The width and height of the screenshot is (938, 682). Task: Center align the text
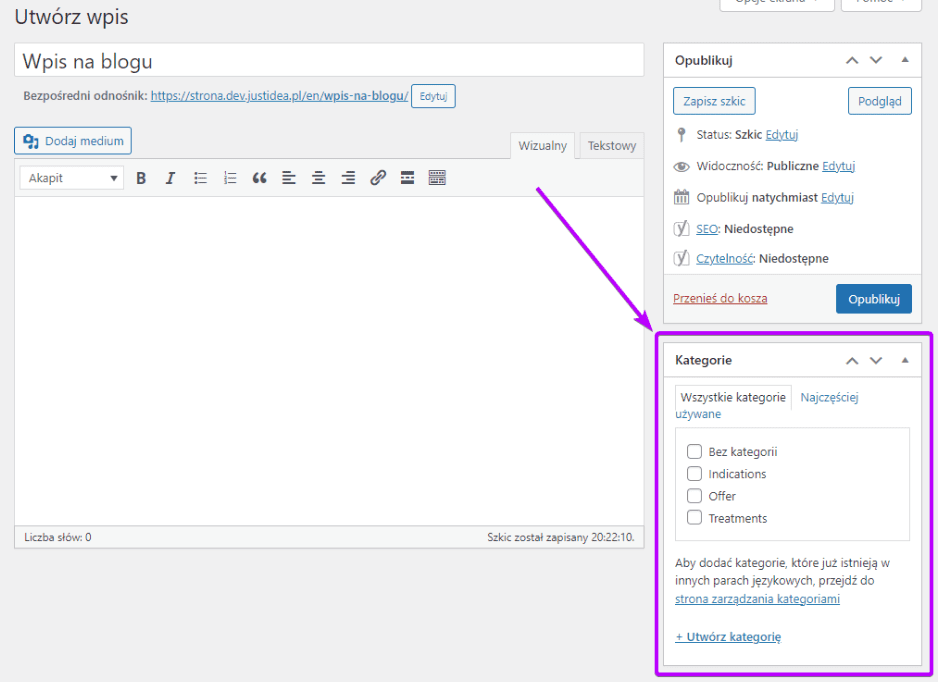click(318, 178)
